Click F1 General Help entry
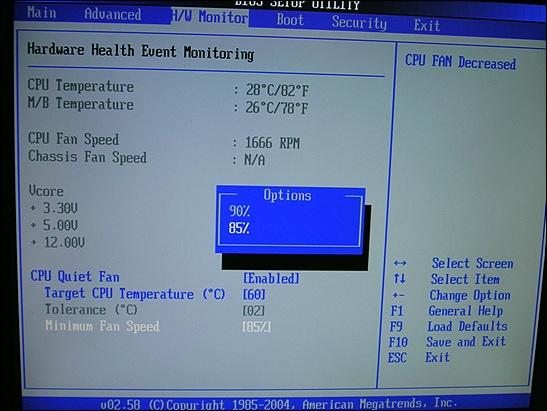The height and width of the screenshot is (411, 547). tap(447, 311)
